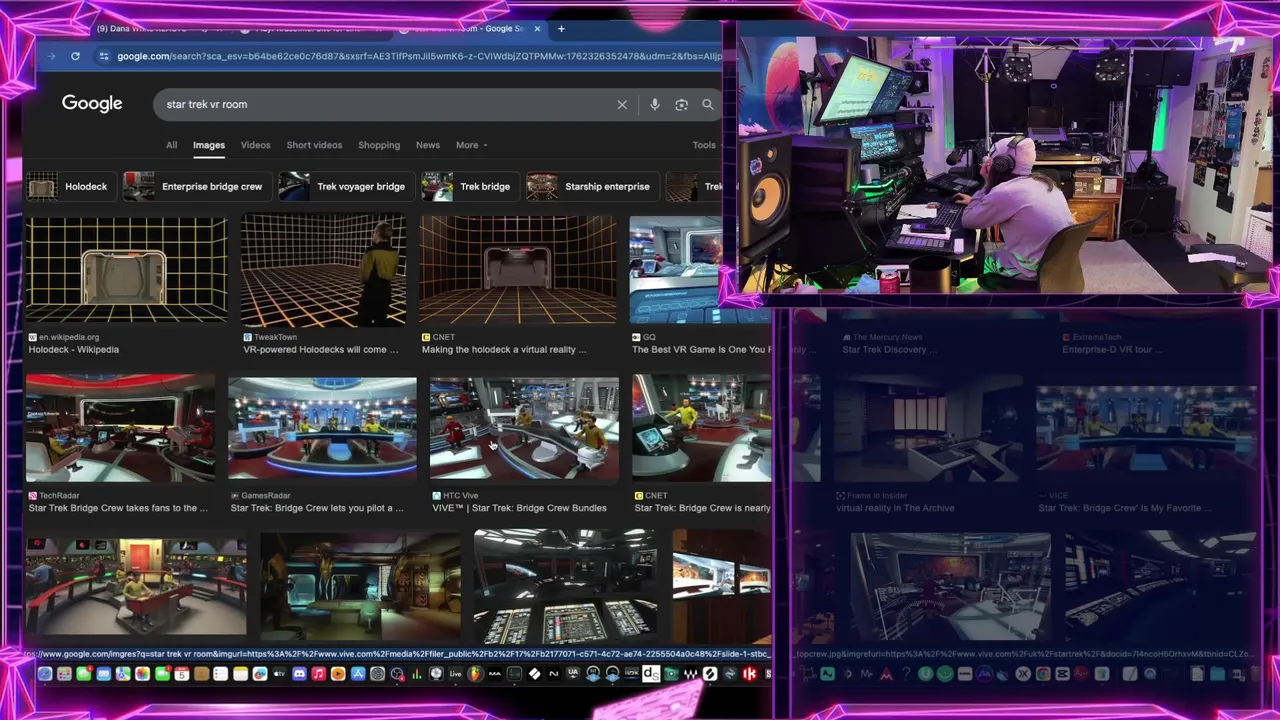Viewport: 1280px width, 720px height.
Task: Open site information icon in address bar
Action: (103, 56)
